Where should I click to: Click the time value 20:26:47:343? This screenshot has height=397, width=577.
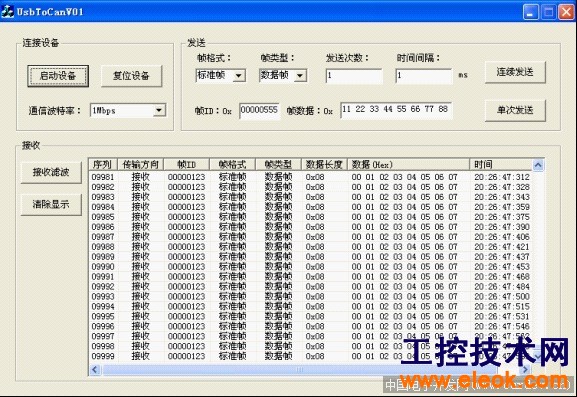(x=502, y=197)
